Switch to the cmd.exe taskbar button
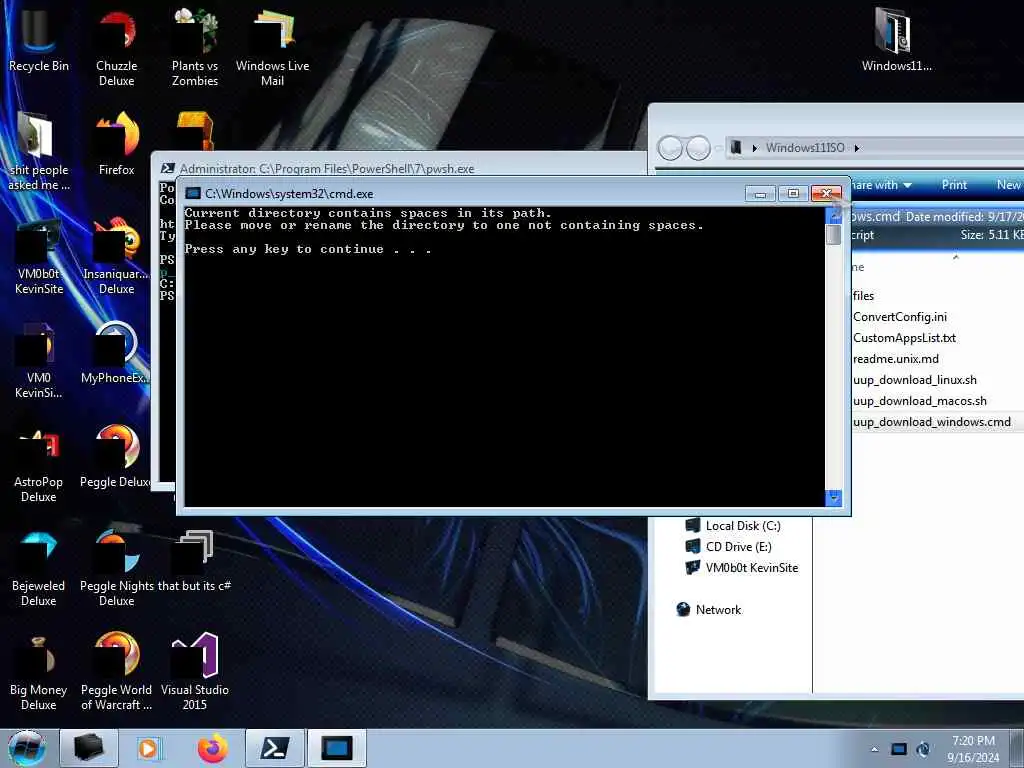1024x768 pixels. tap(337, 748)
